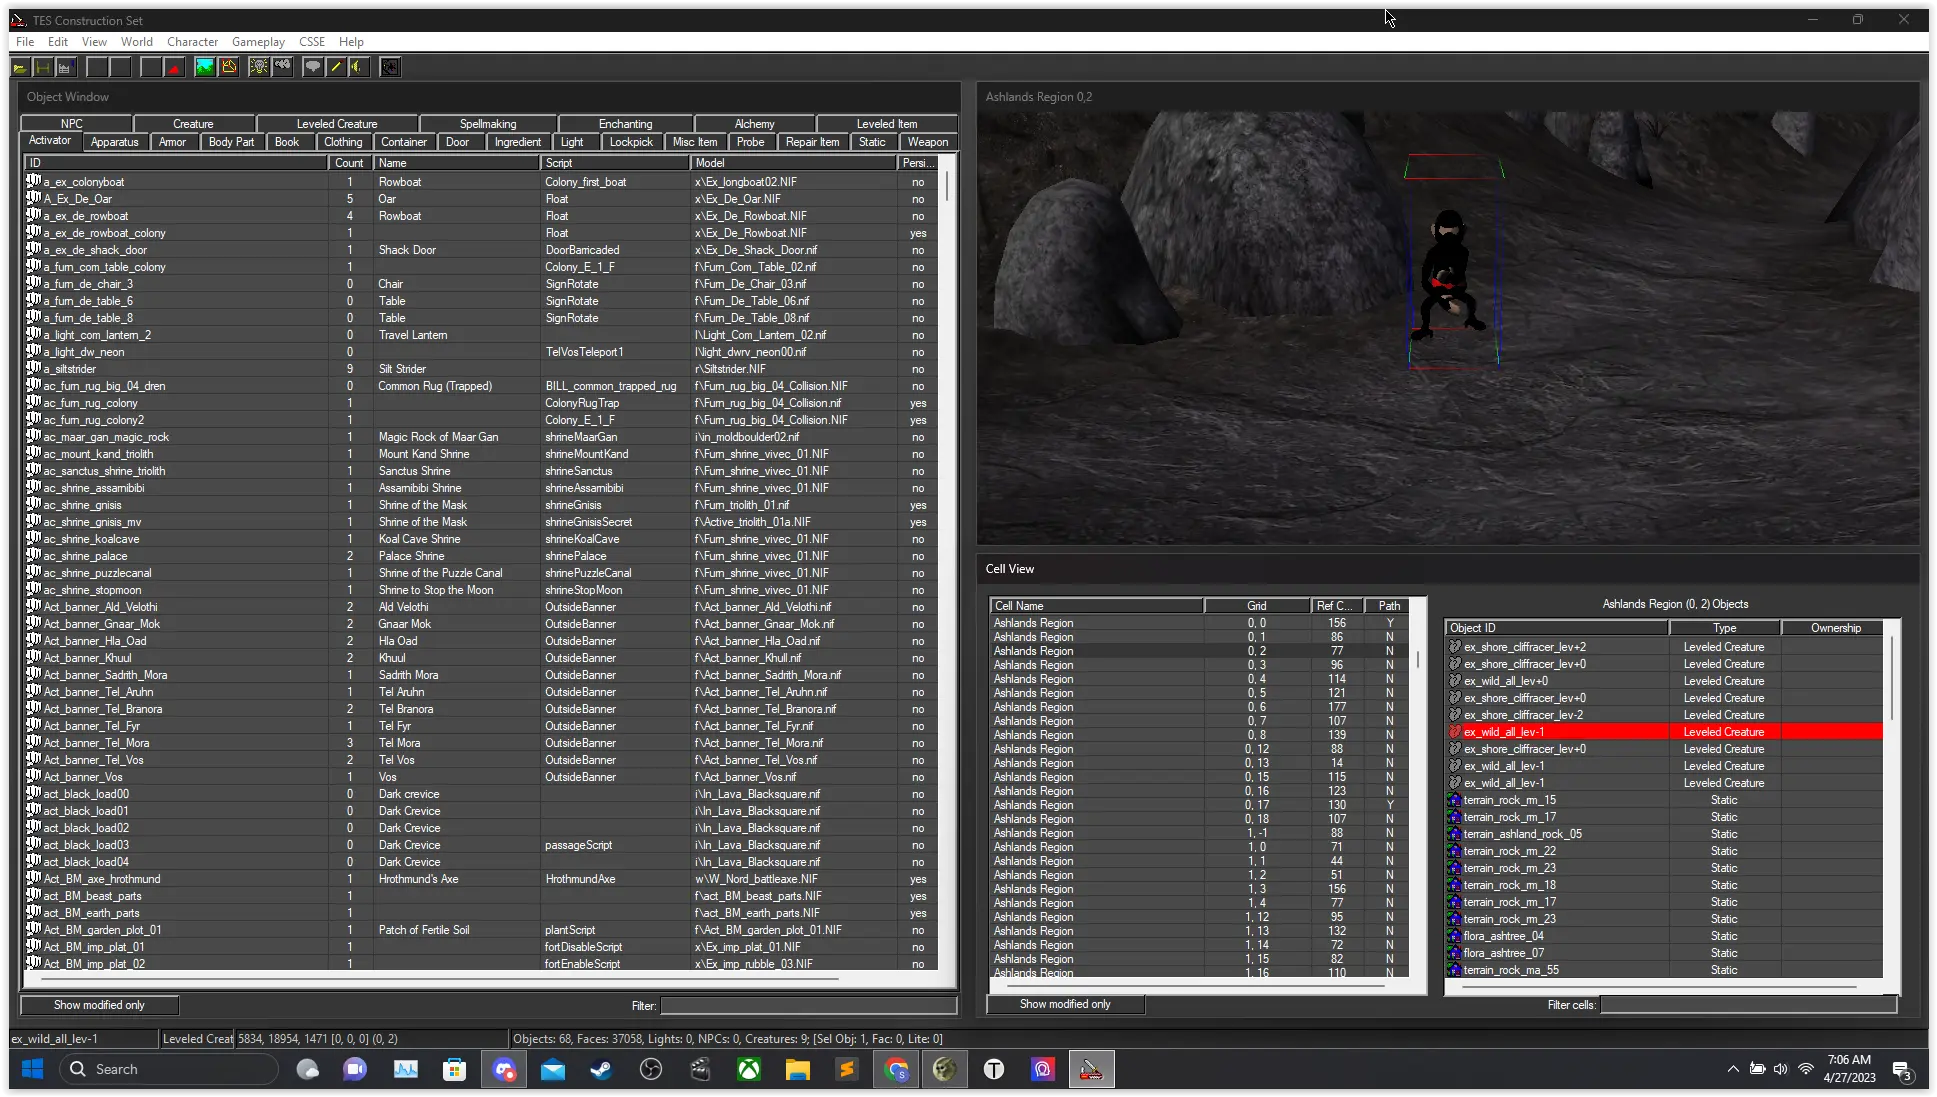Screen dimensions: 1937x1097
Task: Switch to the Weapon tab
Action: click(928, 142)
